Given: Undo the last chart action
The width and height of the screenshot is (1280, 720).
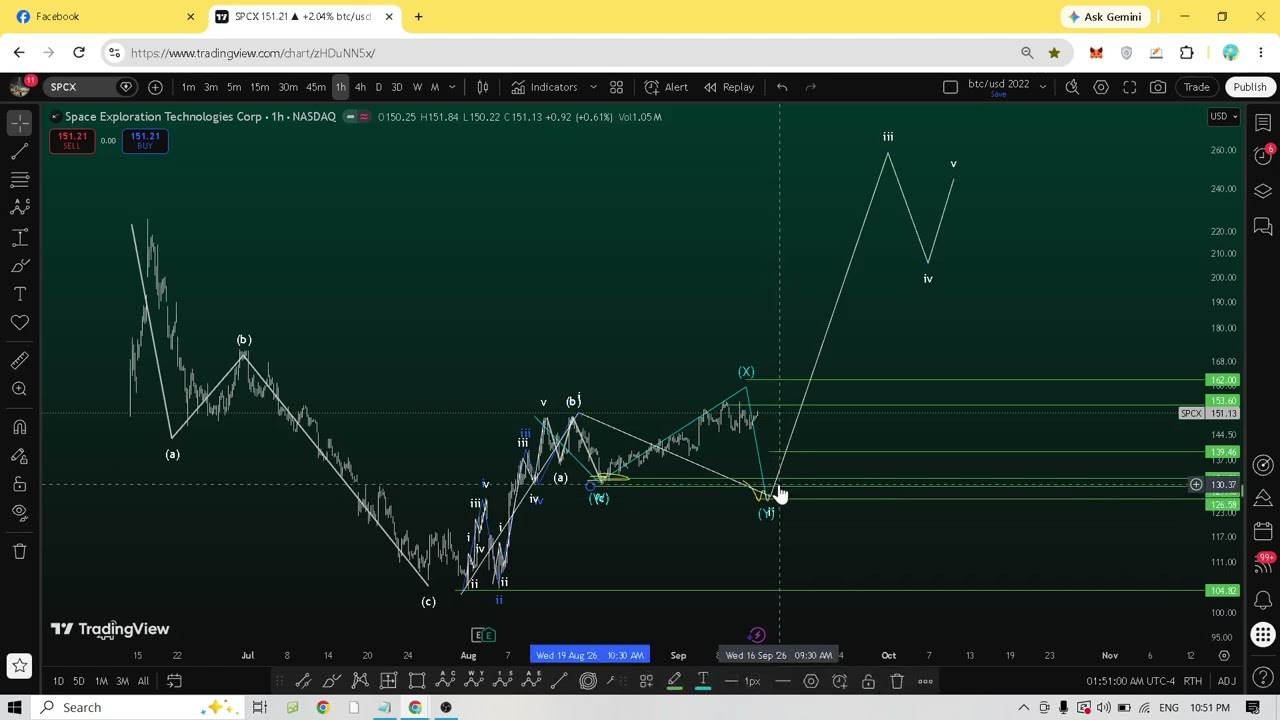Looking at the screenshot, I should (782, 87).
